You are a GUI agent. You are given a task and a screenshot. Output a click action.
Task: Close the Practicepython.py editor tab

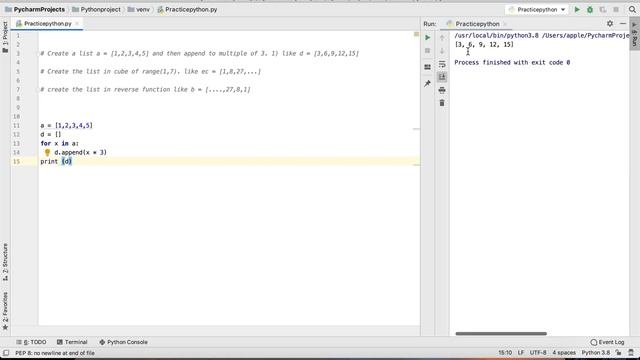pyautogui.click(x=77, y=24)
